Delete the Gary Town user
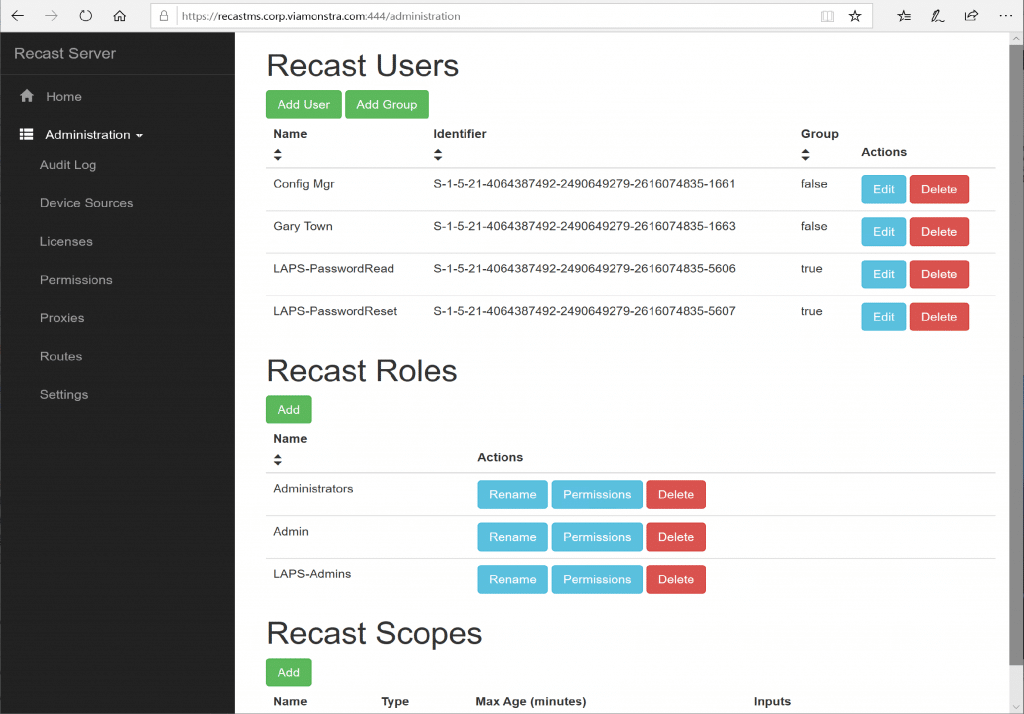 939,232
